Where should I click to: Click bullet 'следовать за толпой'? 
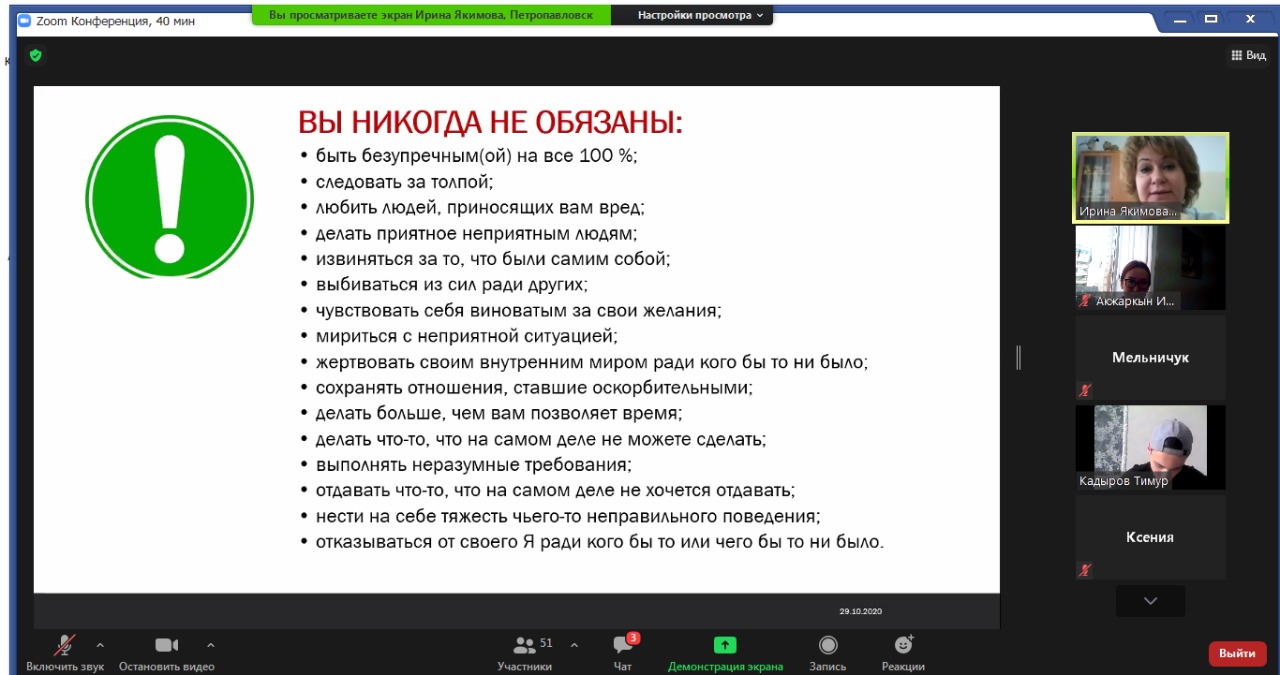[404, 182]
